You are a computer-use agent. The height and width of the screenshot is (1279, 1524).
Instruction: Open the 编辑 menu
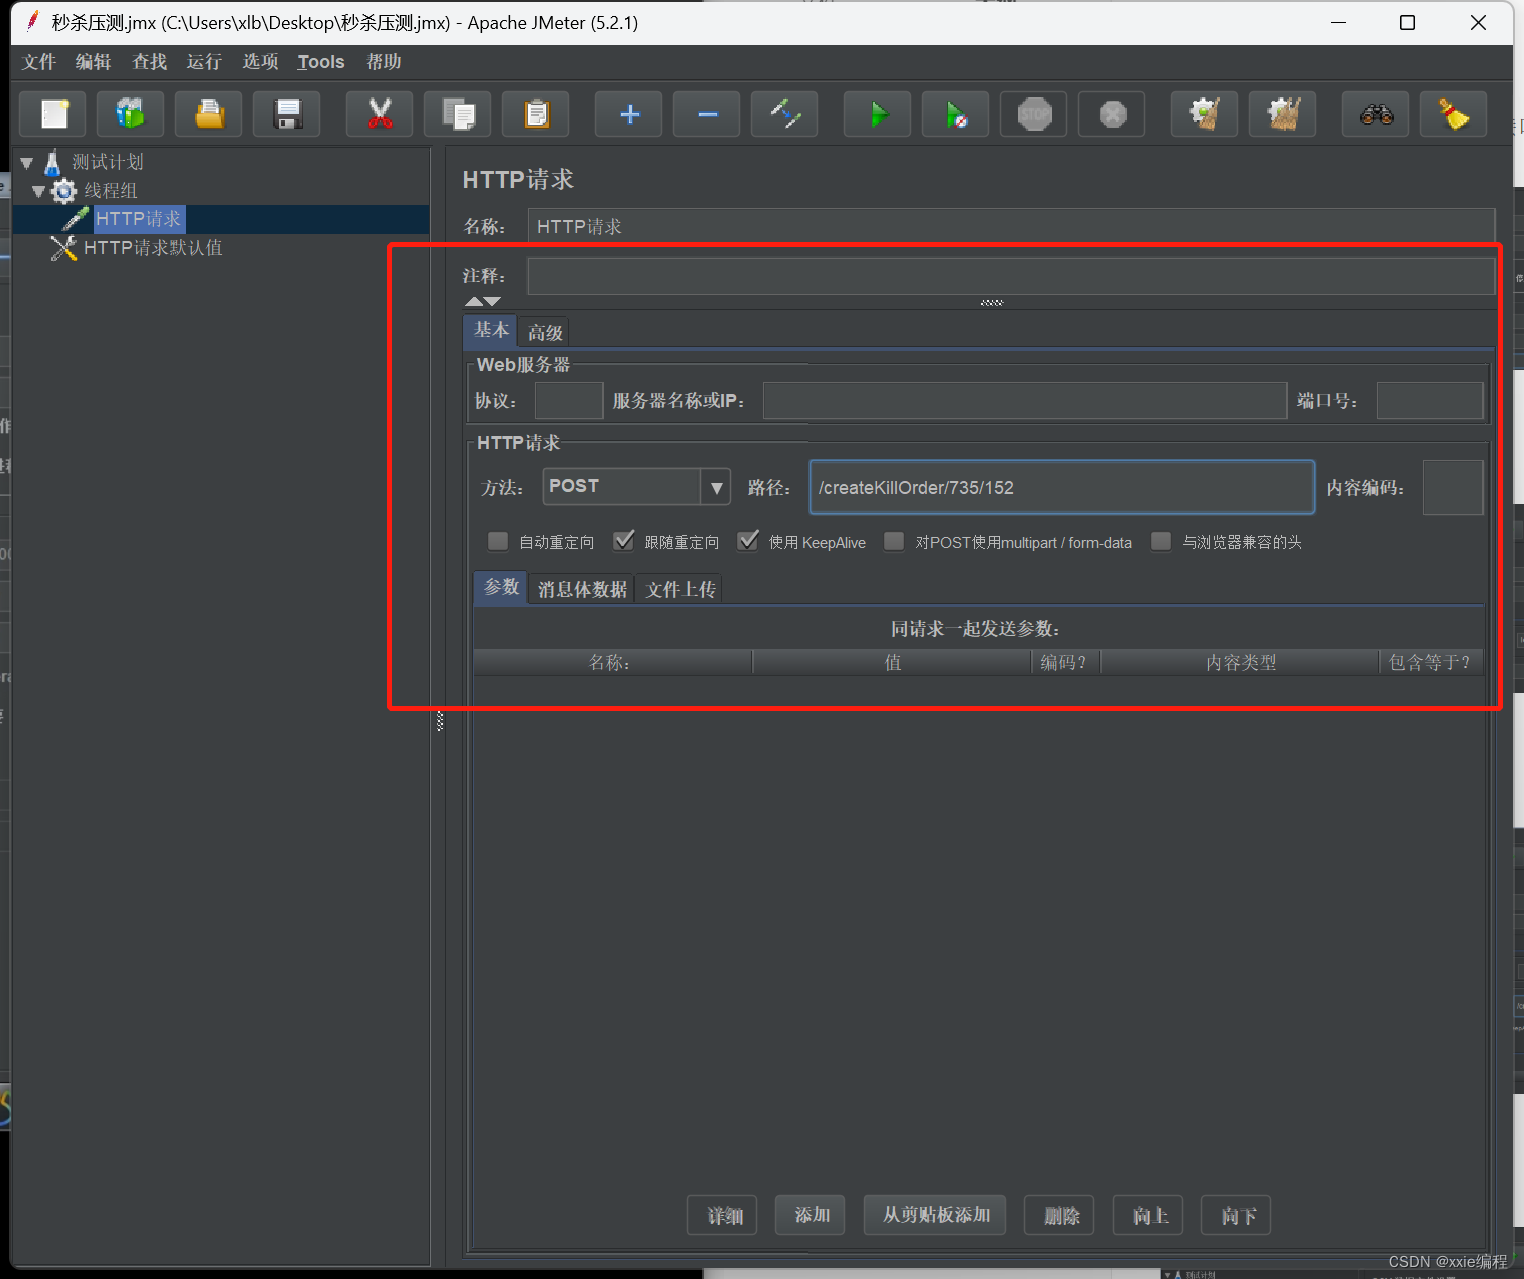pos(94,62)
